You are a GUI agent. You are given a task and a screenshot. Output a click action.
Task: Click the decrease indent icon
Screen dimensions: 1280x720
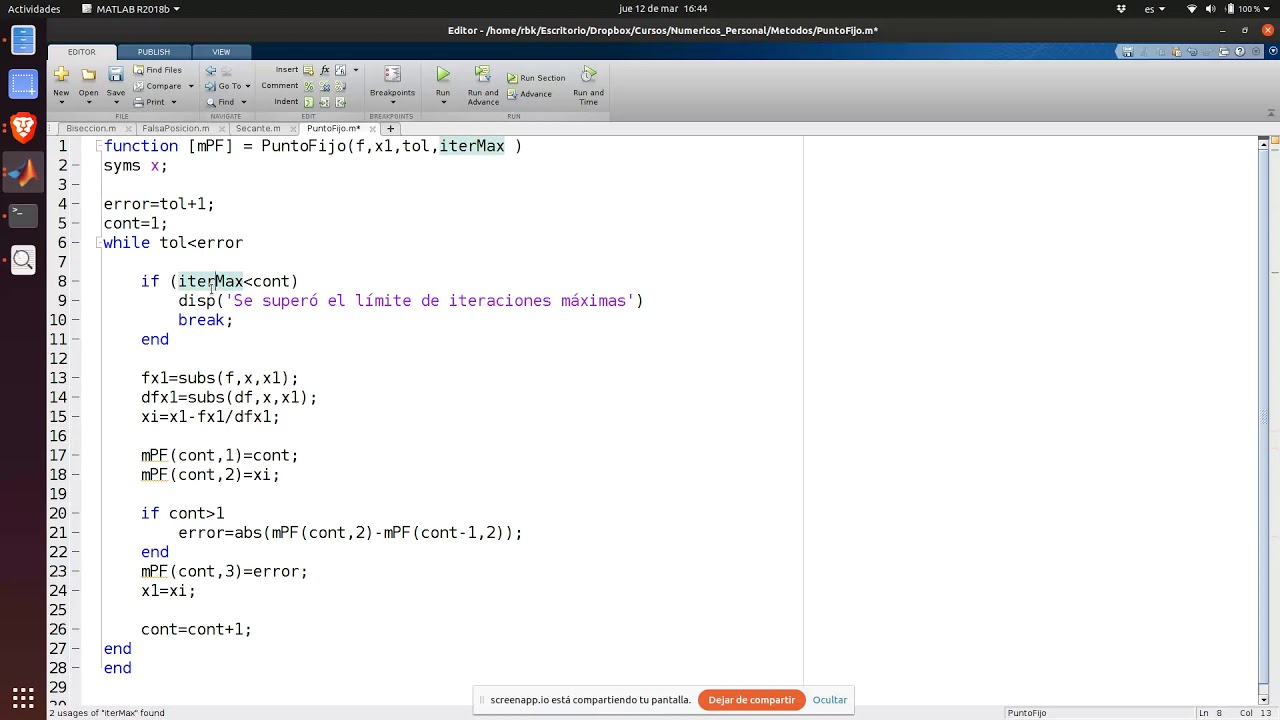click(340, 102)
